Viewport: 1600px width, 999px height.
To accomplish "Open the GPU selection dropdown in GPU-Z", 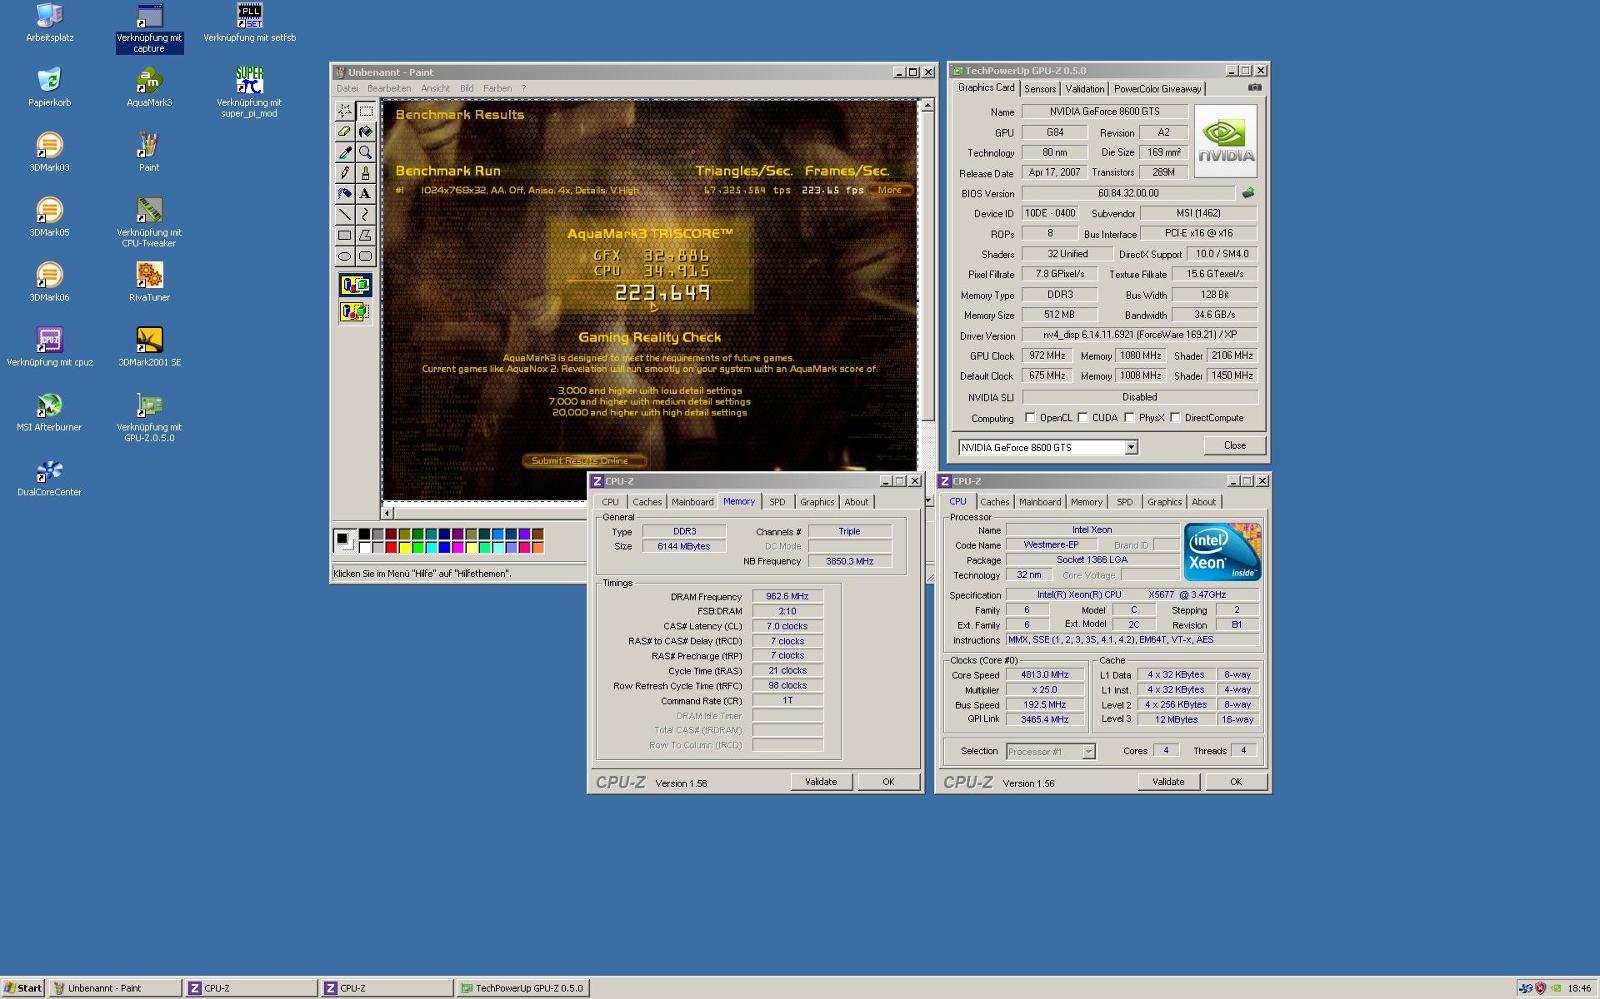I will (x=1131, y=447).
